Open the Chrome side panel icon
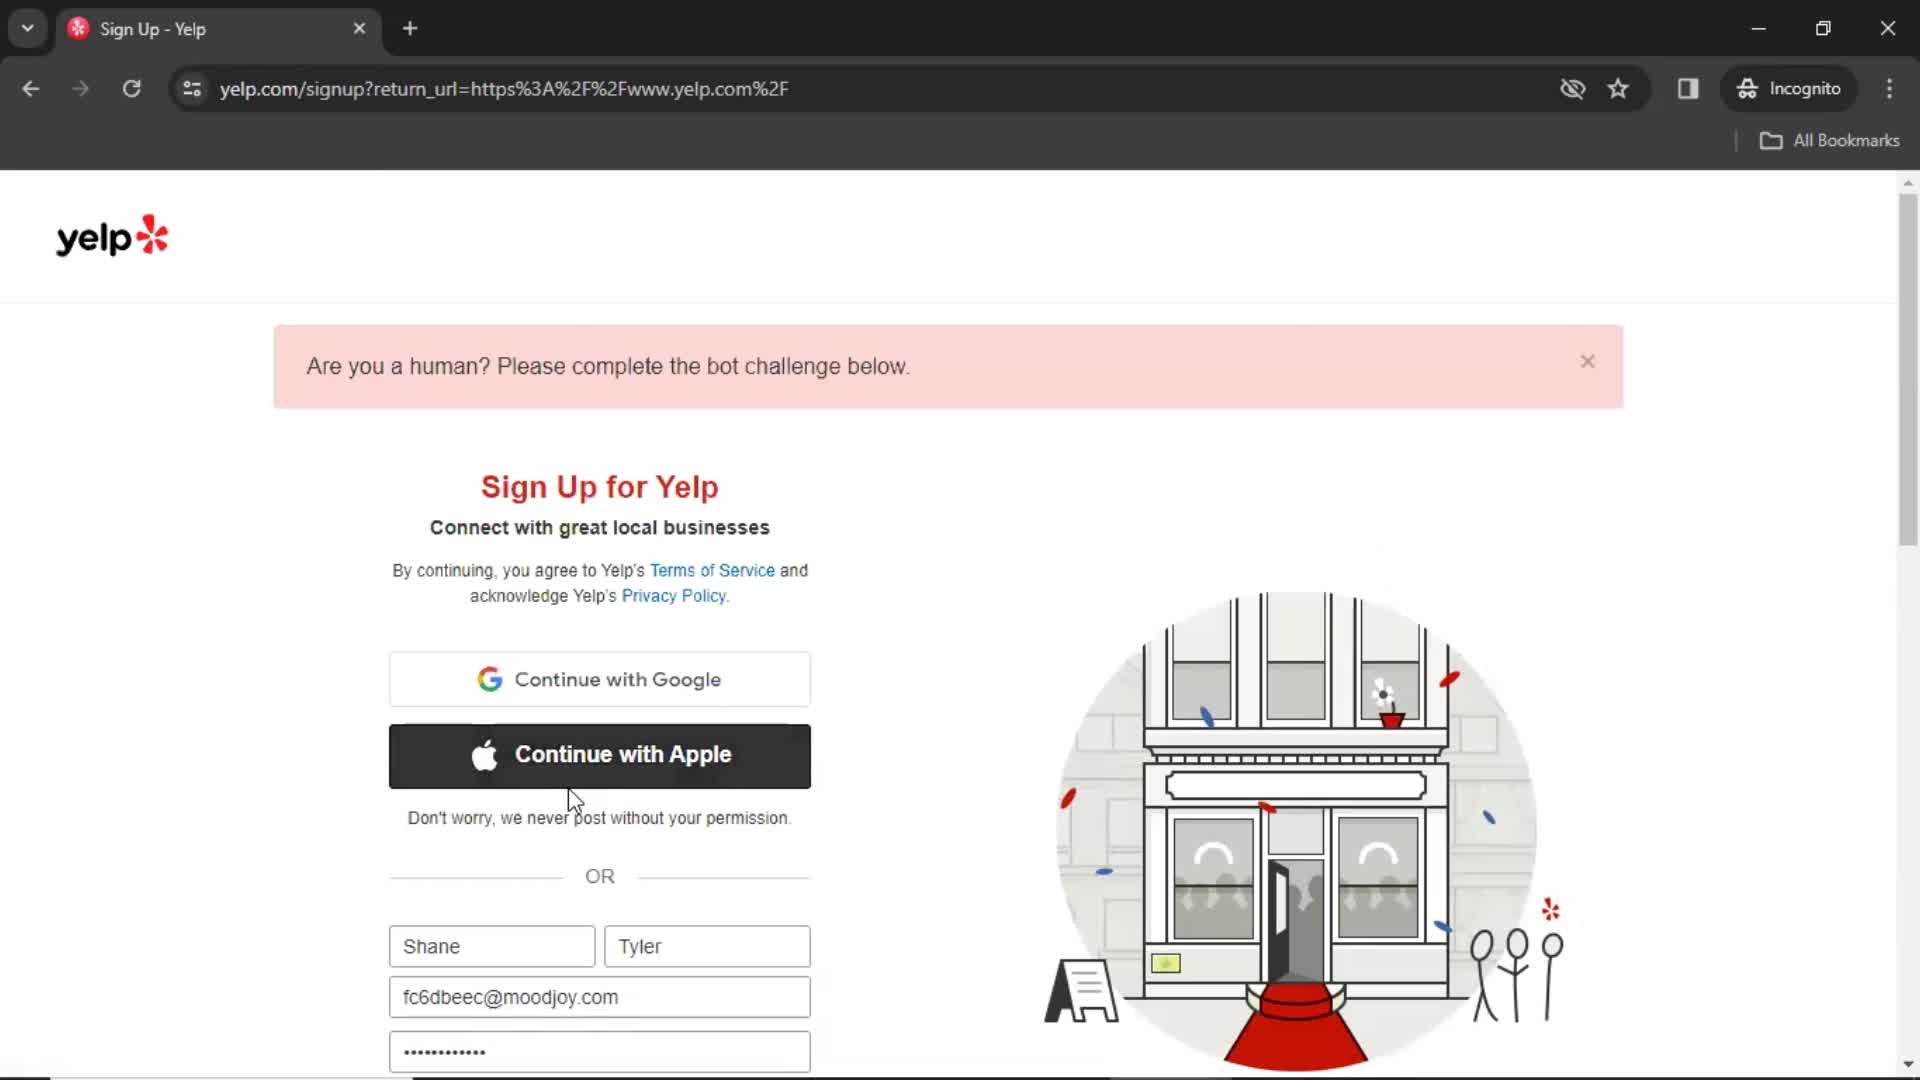1920x1080 pixels. (x=1688, y=89)
